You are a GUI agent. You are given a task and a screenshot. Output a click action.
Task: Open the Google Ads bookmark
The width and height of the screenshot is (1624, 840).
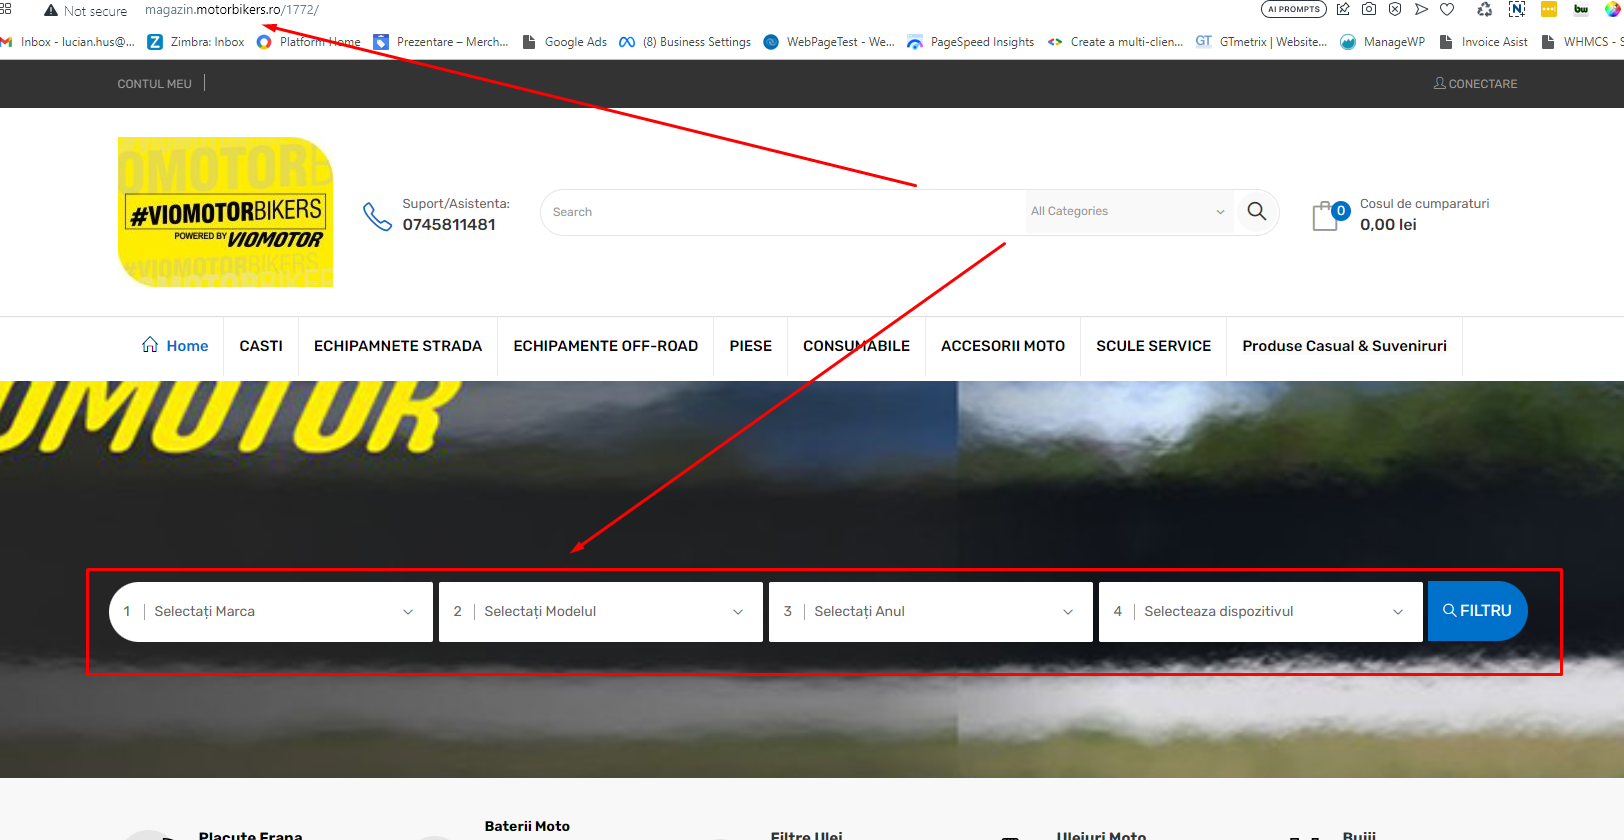[565, 42]
